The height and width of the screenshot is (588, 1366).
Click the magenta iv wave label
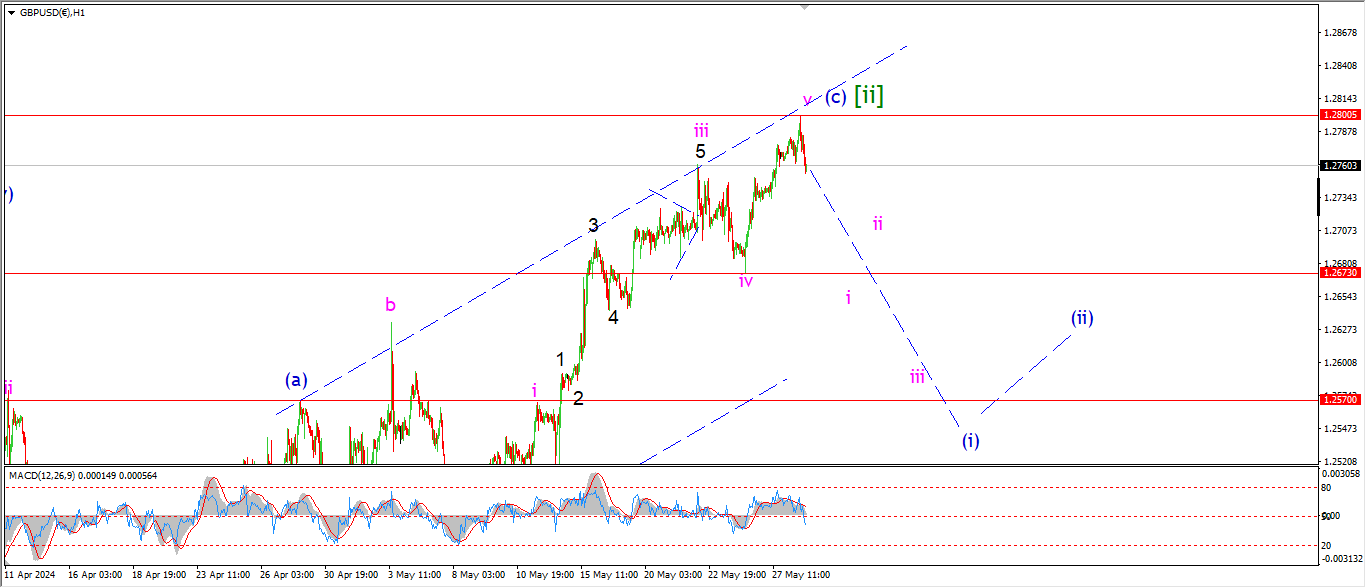coord(745,281)
